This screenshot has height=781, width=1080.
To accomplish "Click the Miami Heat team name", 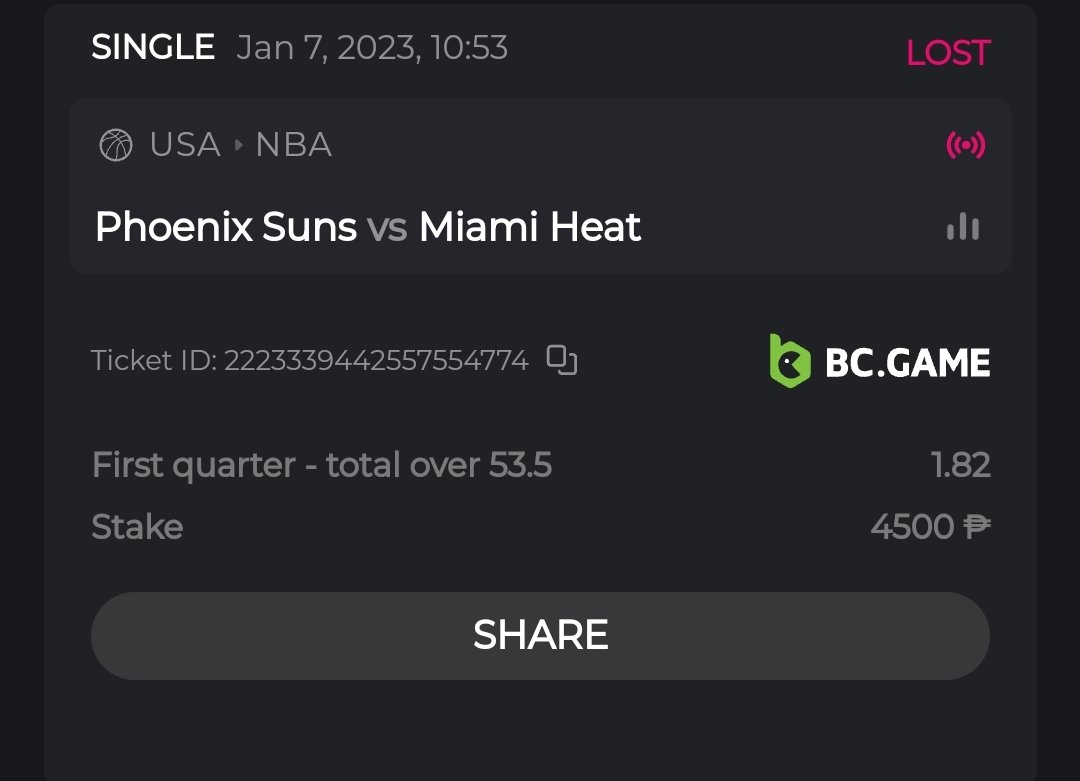I will pyautogui.click(x=530, y=228).
